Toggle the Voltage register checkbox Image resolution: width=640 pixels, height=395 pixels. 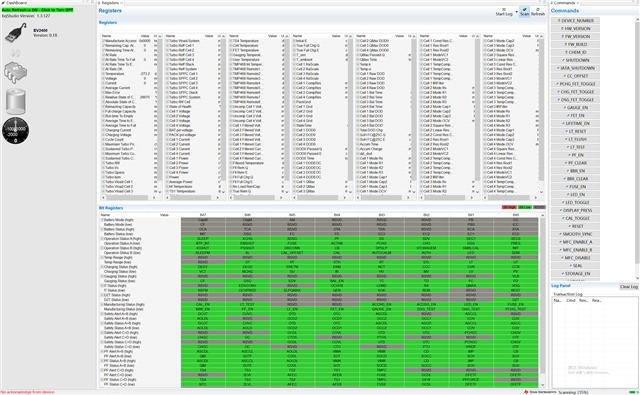(x=103, y=78)
